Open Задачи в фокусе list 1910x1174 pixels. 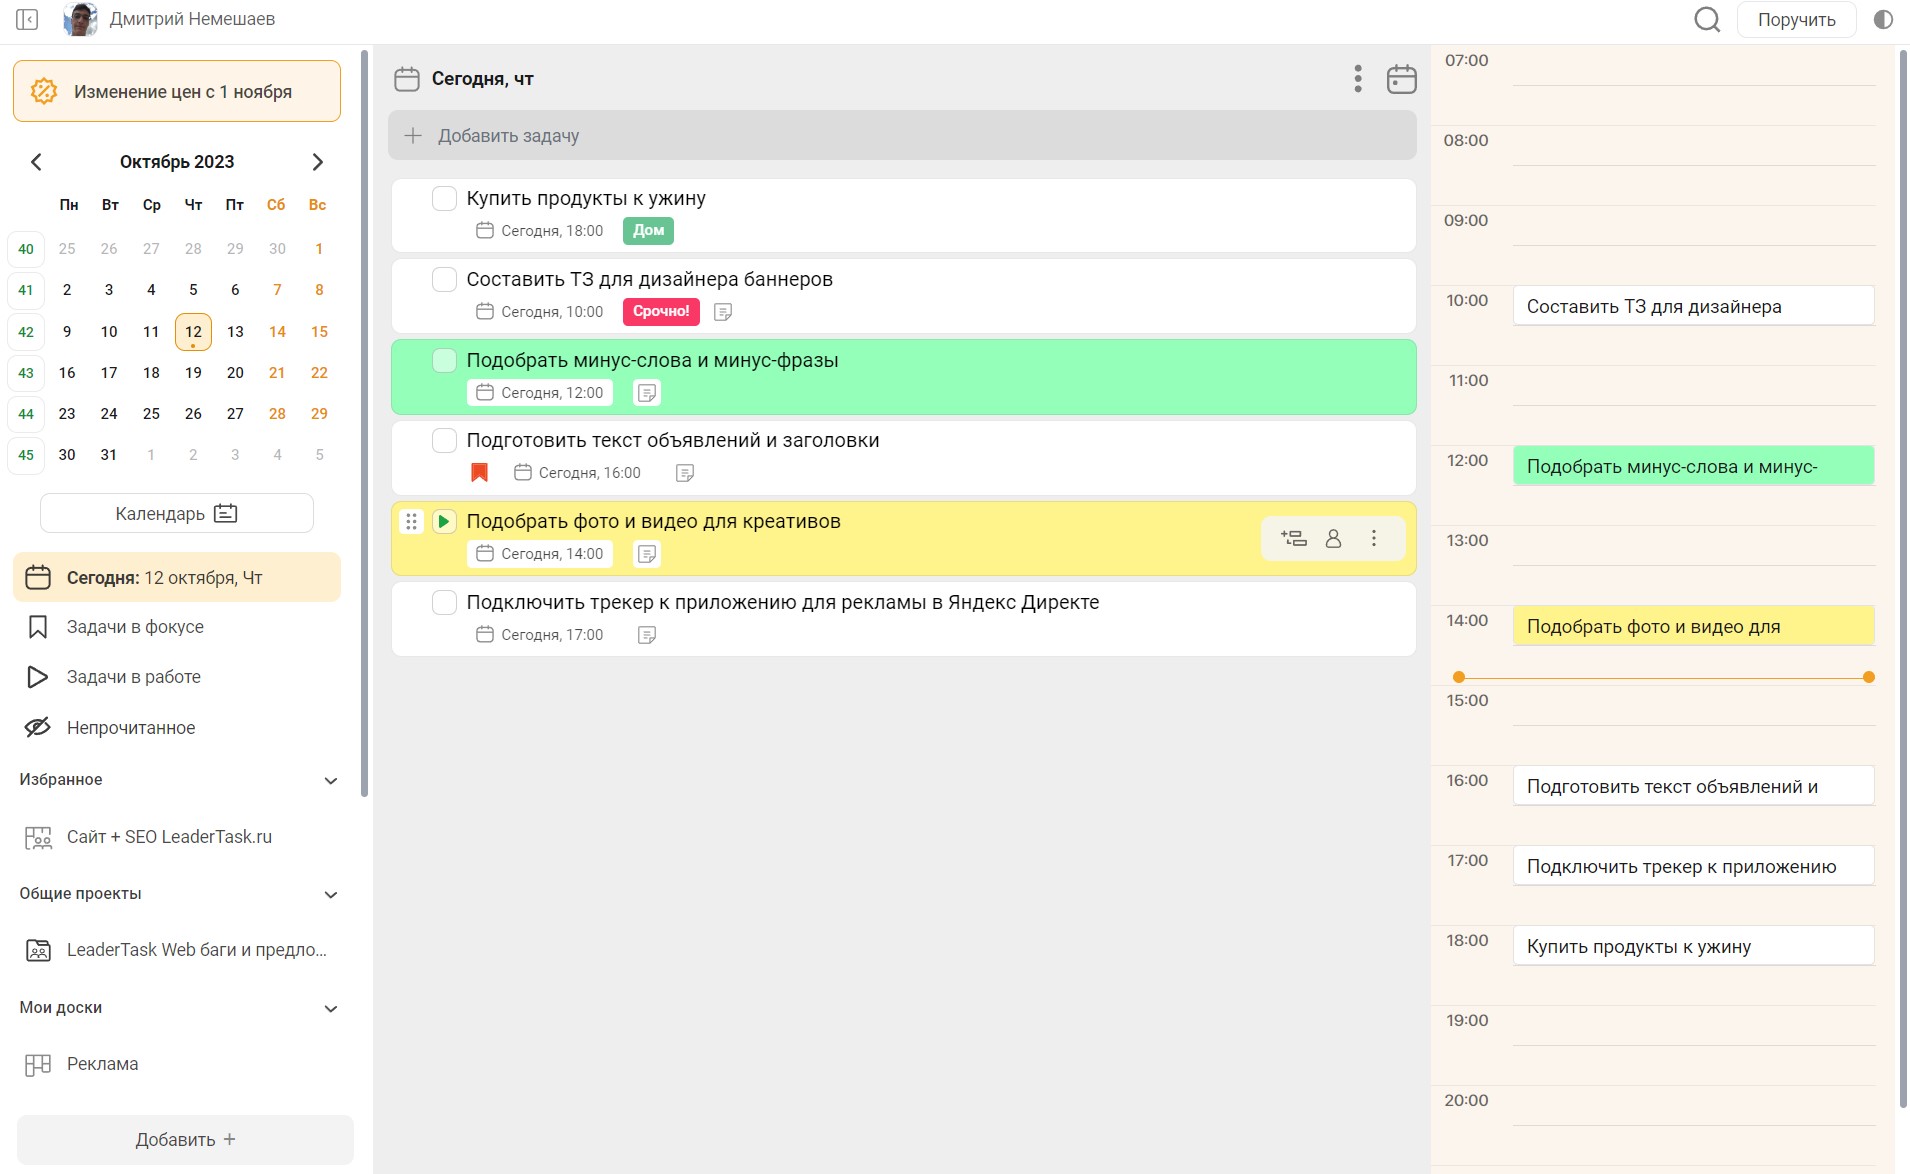click(x=135, y=627)
